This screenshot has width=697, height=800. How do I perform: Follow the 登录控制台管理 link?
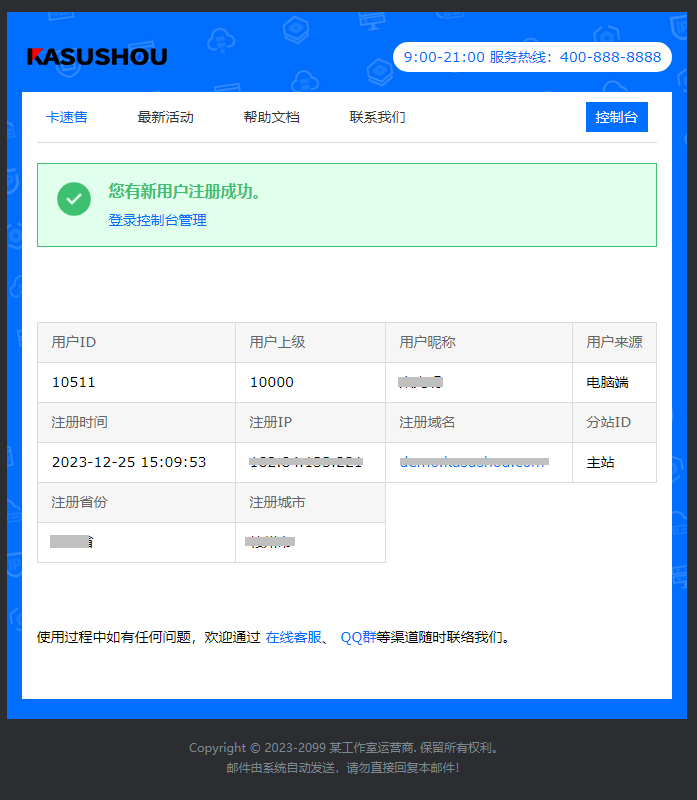point(157,220)
